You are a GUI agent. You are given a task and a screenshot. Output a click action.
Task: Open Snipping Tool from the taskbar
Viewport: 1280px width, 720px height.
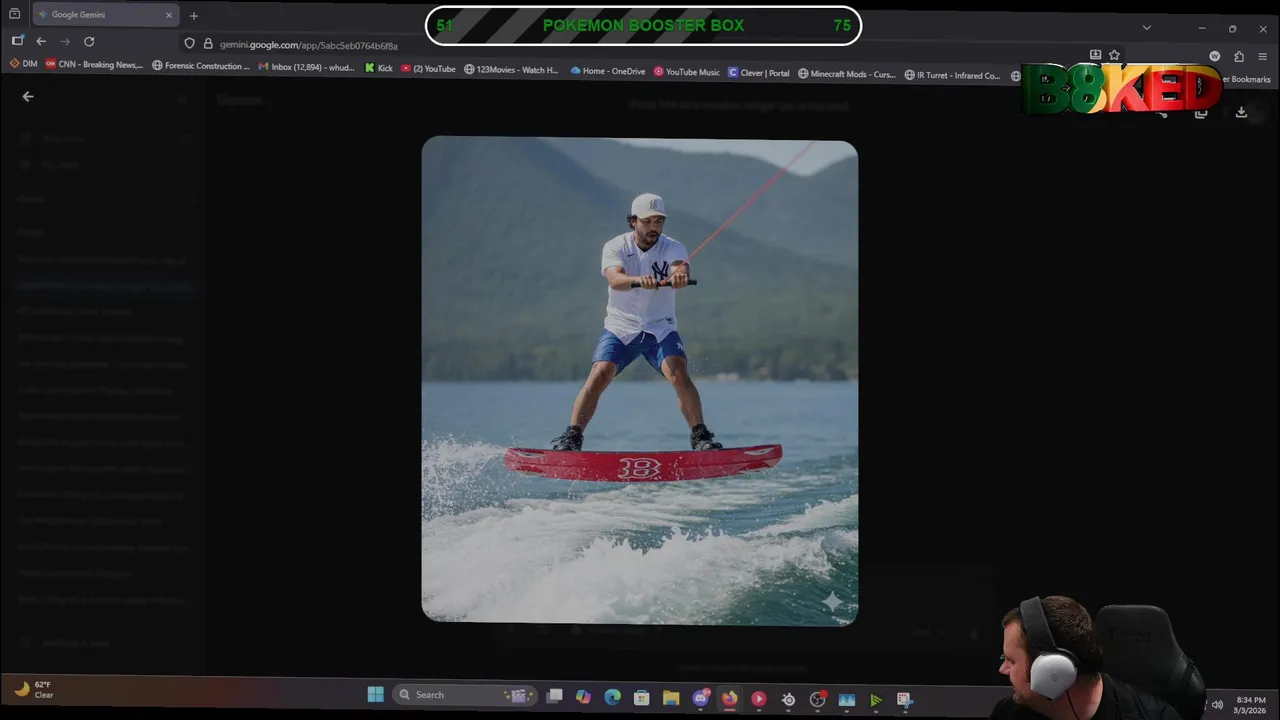point(905,701)
